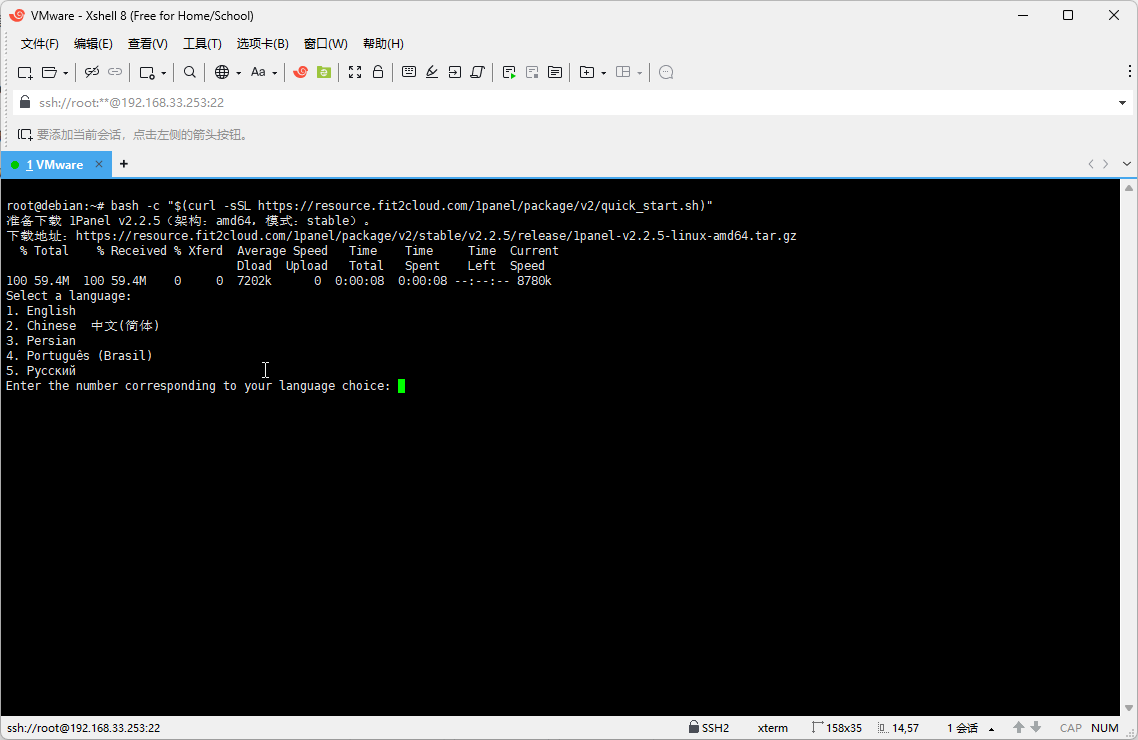Viewport: 1138px width, 740px height.
Task: Open the 工具(T) menu
Action: [202, 44]
